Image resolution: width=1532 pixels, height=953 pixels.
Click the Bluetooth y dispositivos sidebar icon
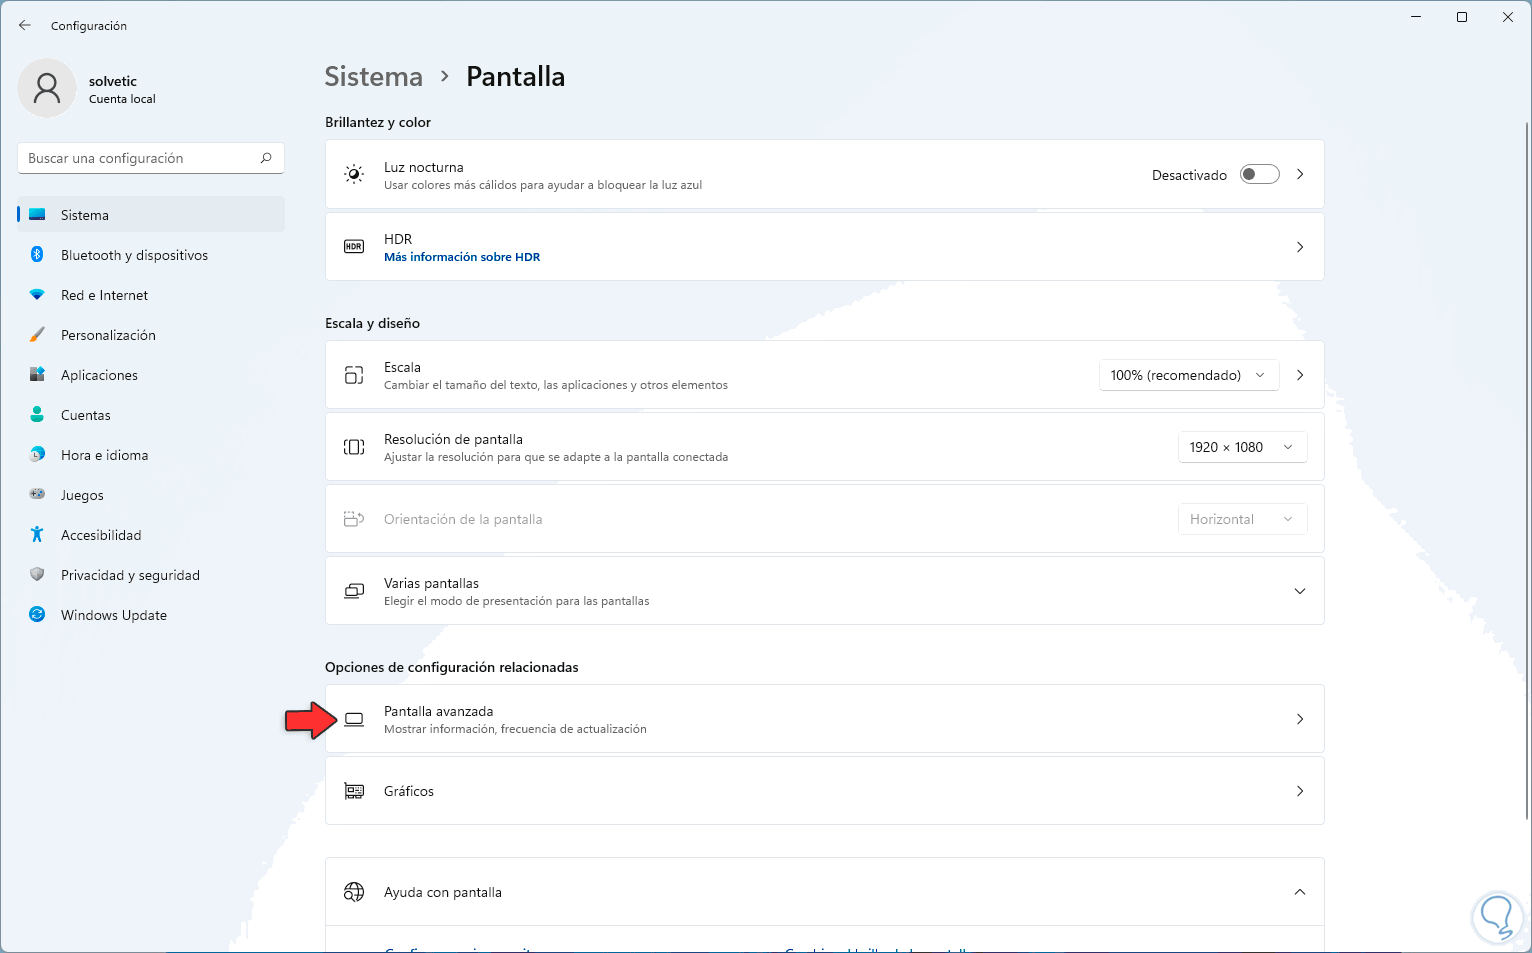(x=37, y=255)
